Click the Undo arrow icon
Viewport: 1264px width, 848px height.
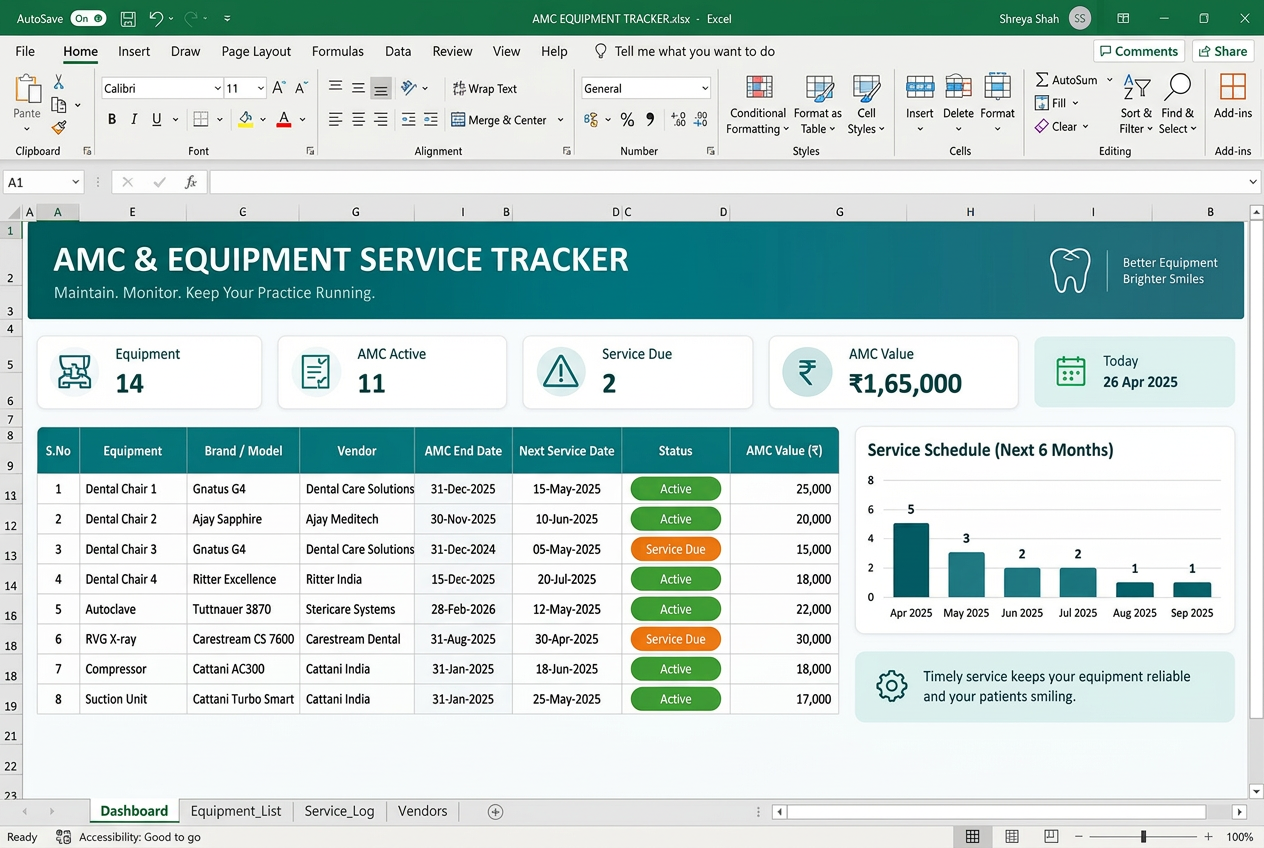156,18
